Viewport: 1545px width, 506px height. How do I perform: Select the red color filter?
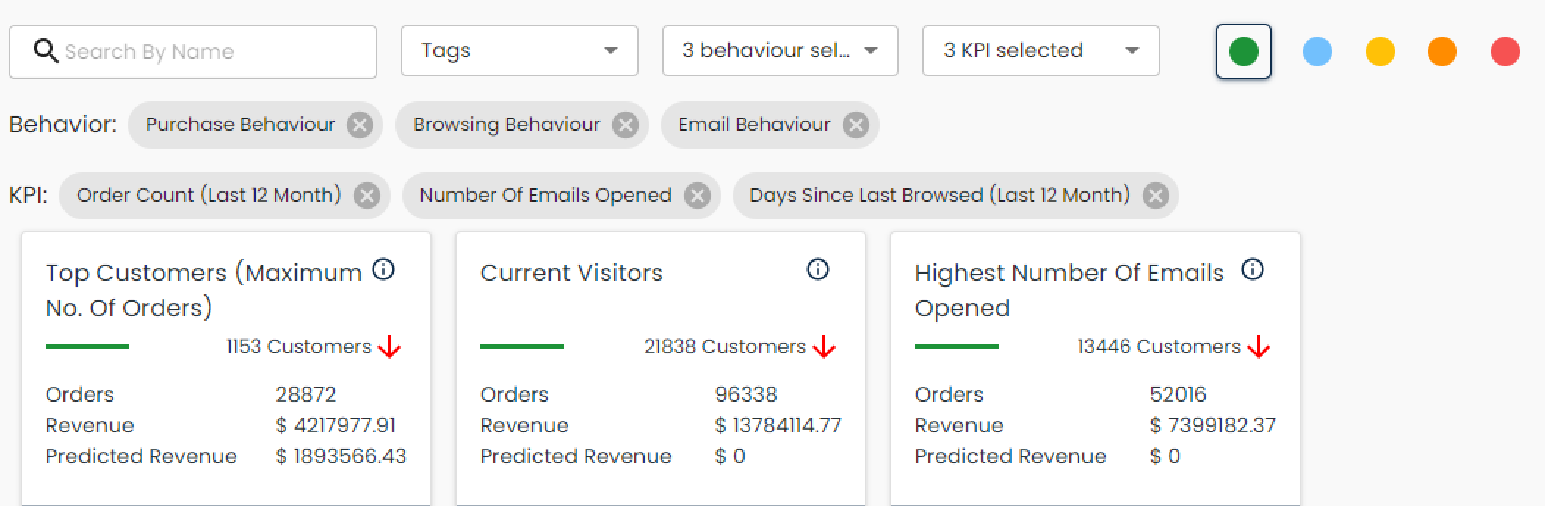click(1505, 52)
